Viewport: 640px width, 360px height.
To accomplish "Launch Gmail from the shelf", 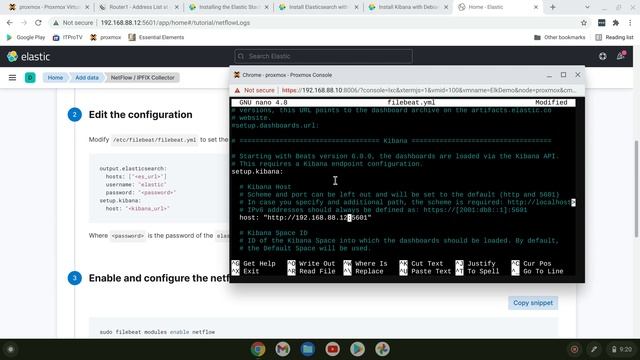I will click(283, 349).
